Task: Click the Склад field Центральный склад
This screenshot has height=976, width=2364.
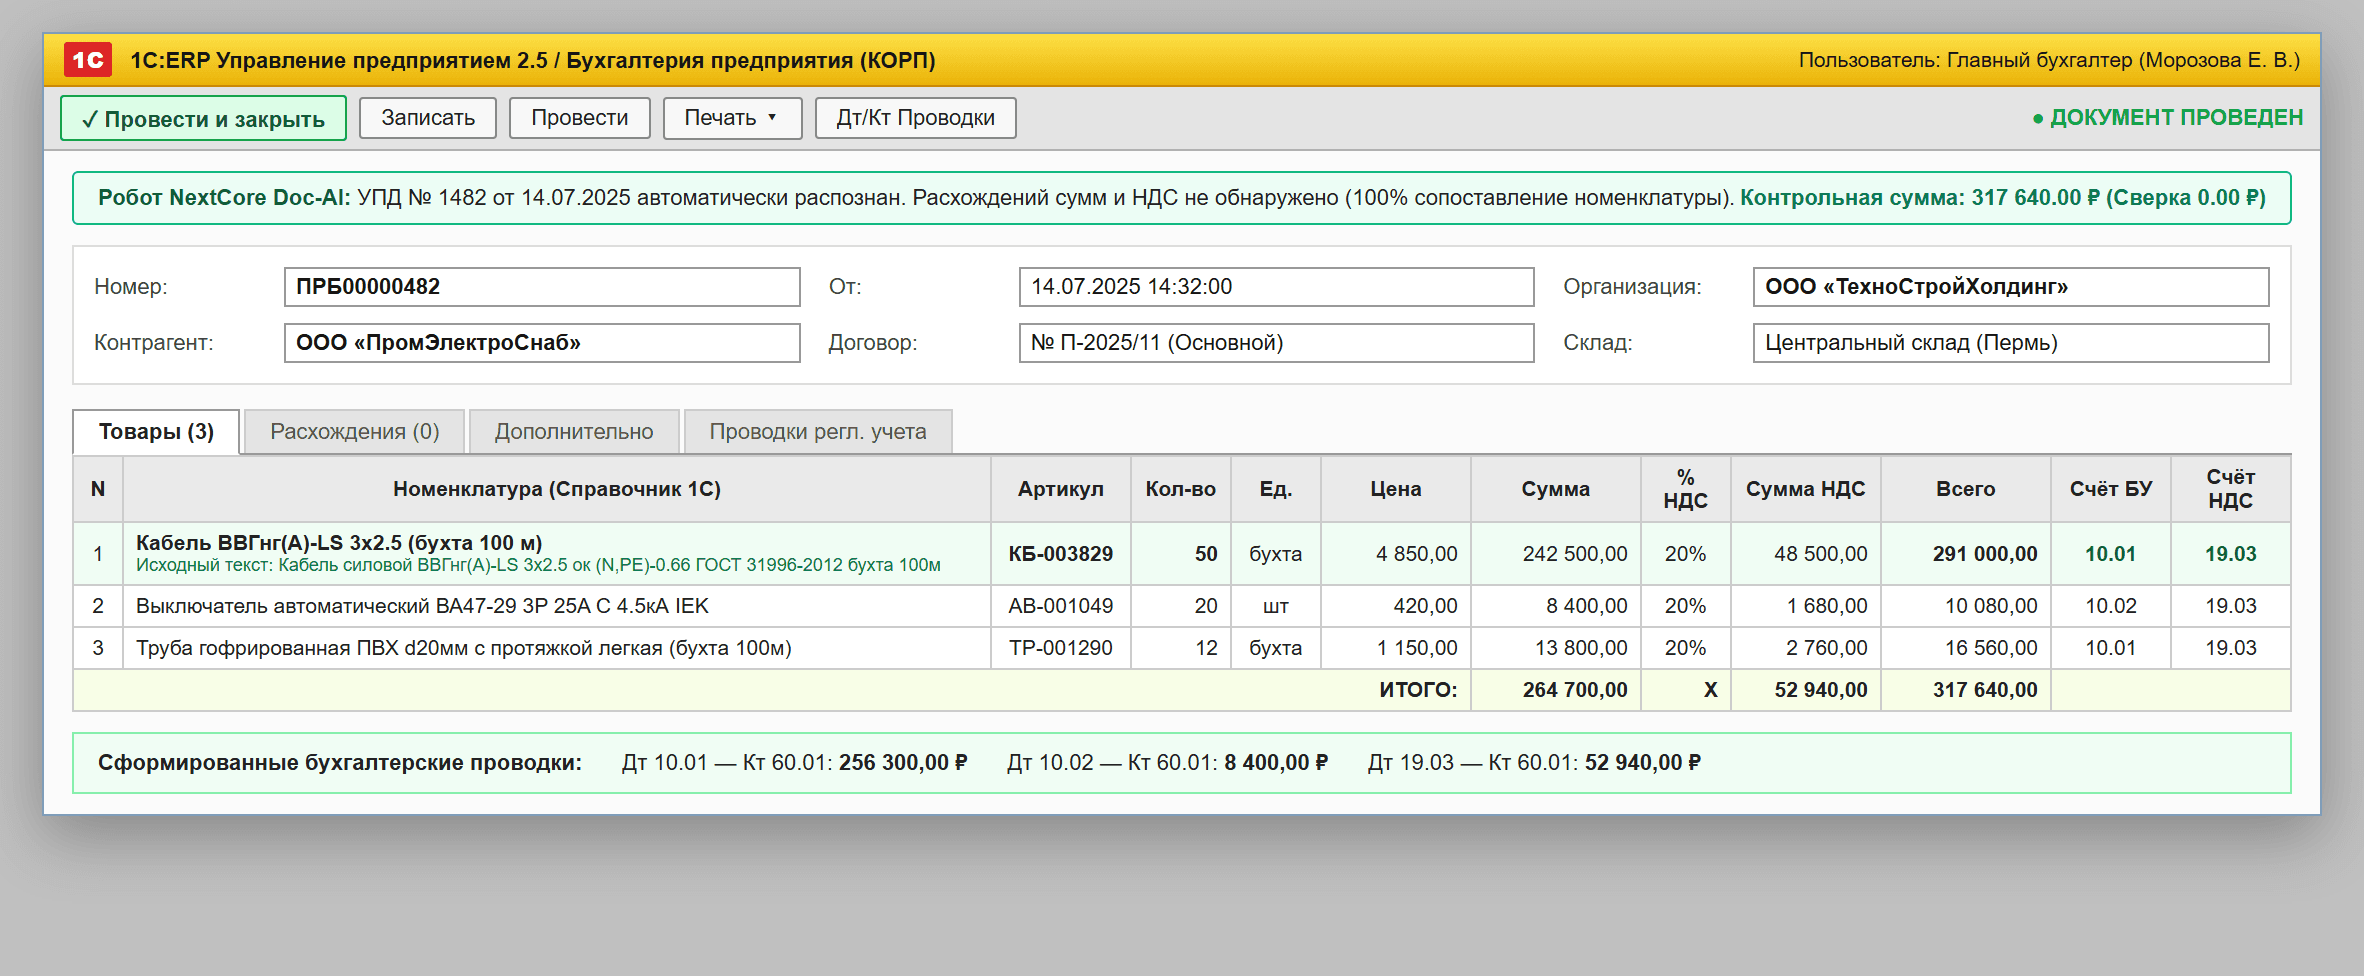Action: (2011, 343)
